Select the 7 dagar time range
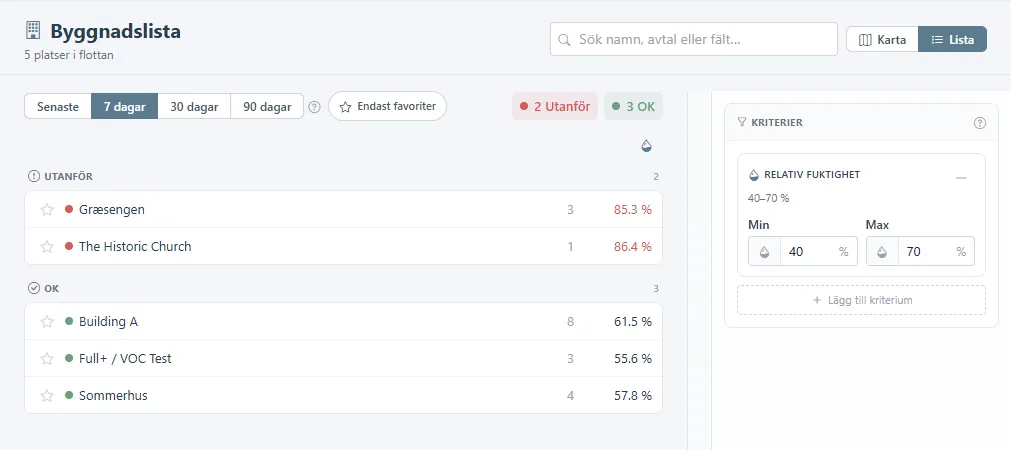The height and width of the screenshot is (450, 1011). click(124, 107)
